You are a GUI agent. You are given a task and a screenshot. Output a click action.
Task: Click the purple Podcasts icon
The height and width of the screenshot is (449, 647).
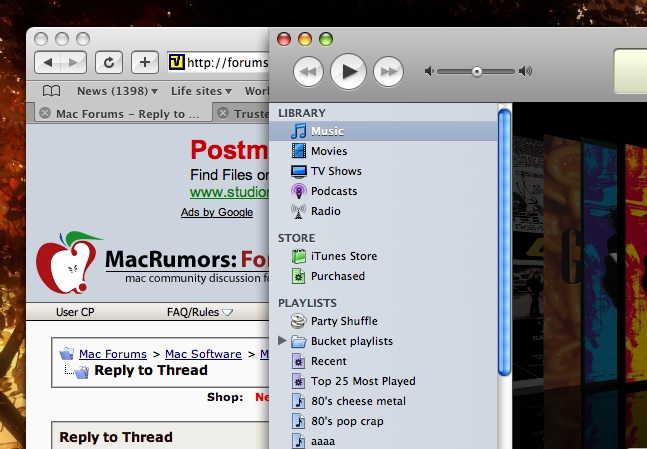pyautogui.click(x=298, y=191)
